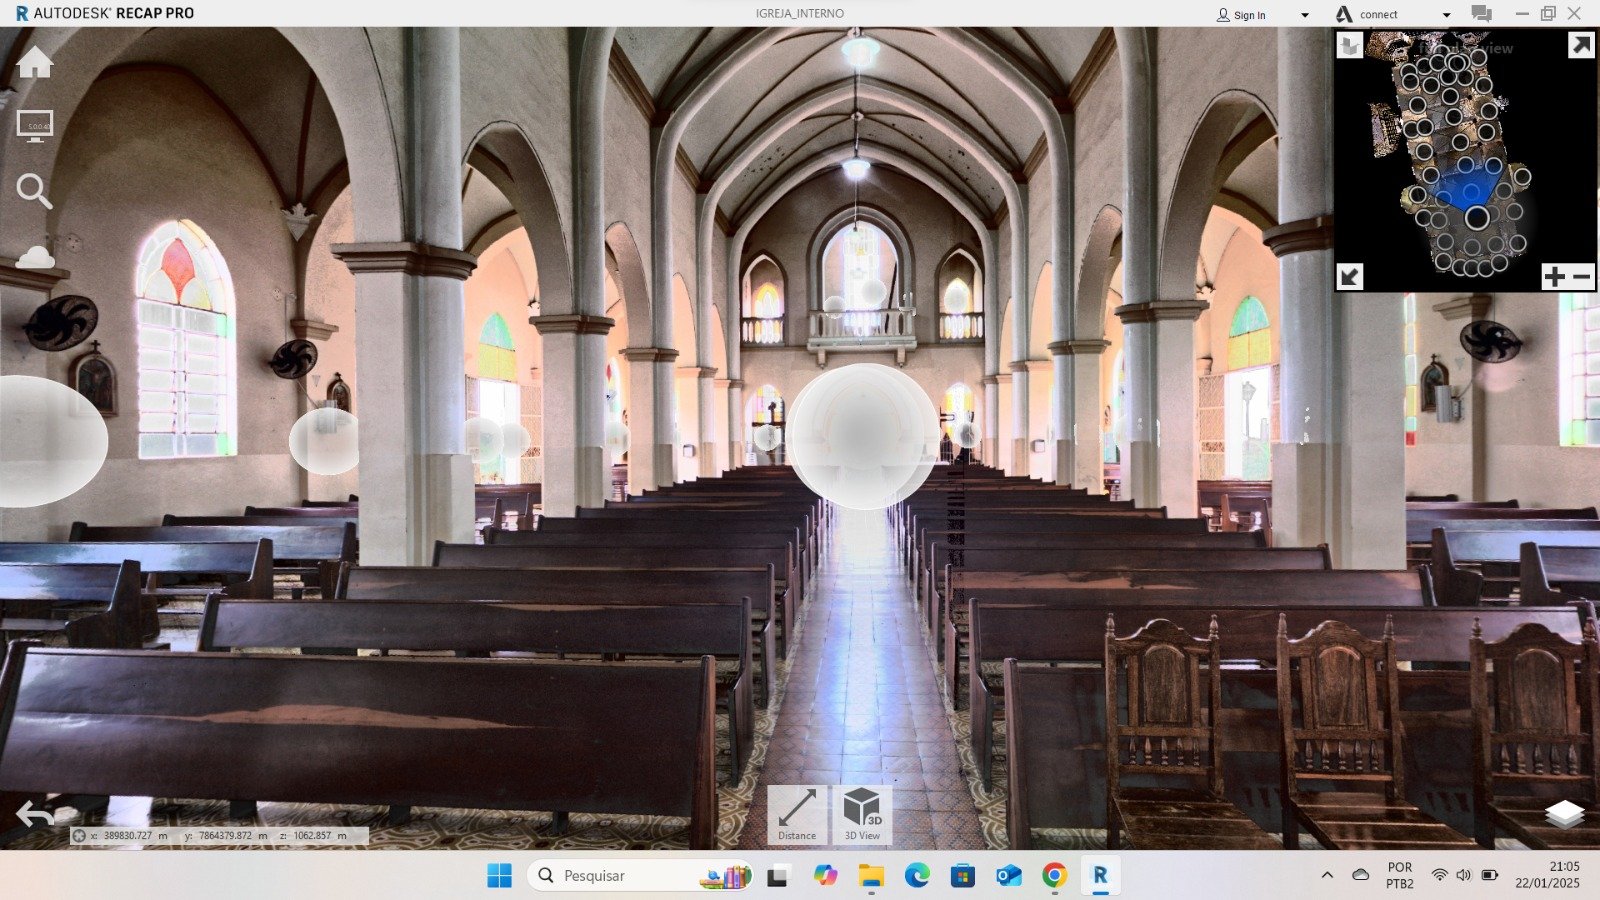
Task: Toggle the minimap view mode cube icon
Action: (x=1350, y=46)
